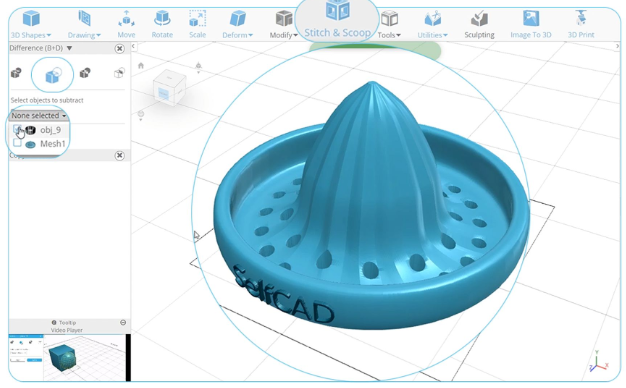
Task: Select the Rotate tool
Action: pyautogui.click(x=162, y=25)
